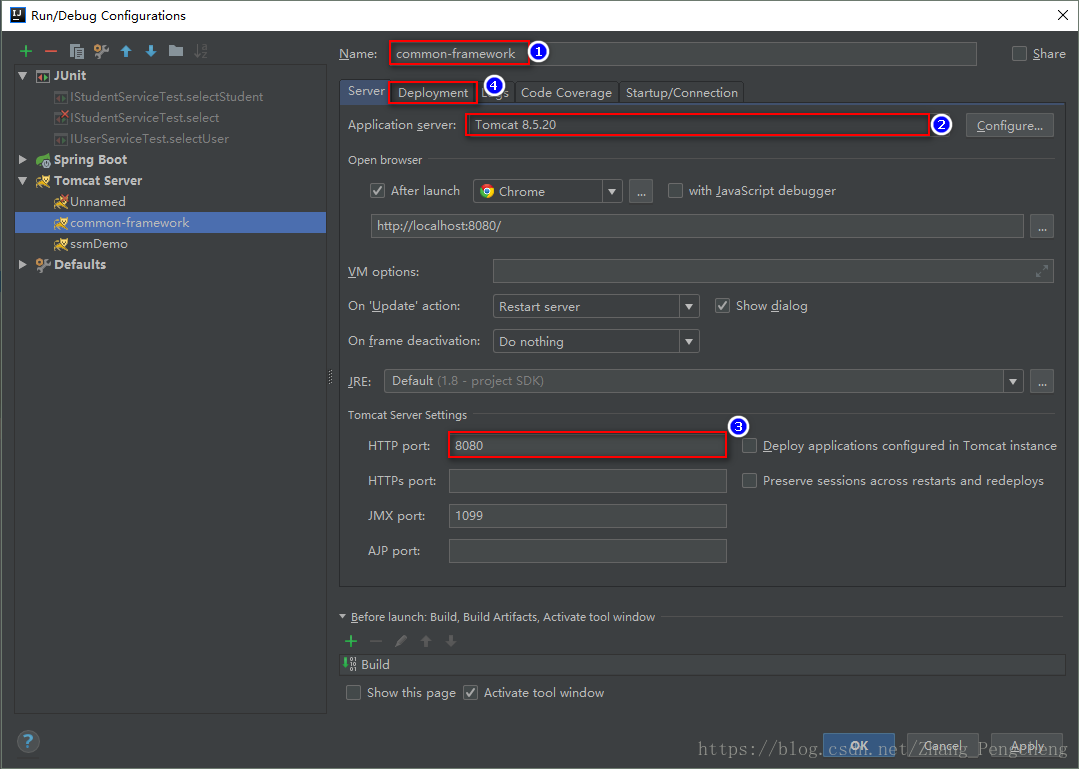Toggle the Share checkbox

coord(1019,54)
